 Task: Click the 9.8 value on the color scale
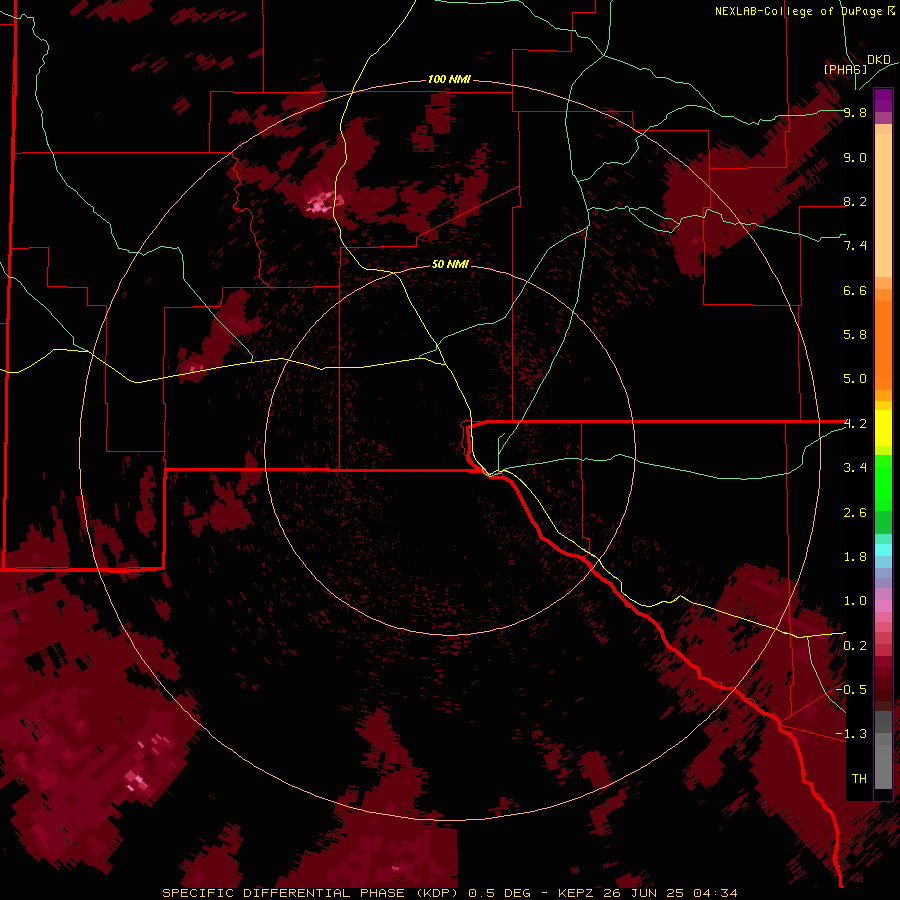(855, 113)
